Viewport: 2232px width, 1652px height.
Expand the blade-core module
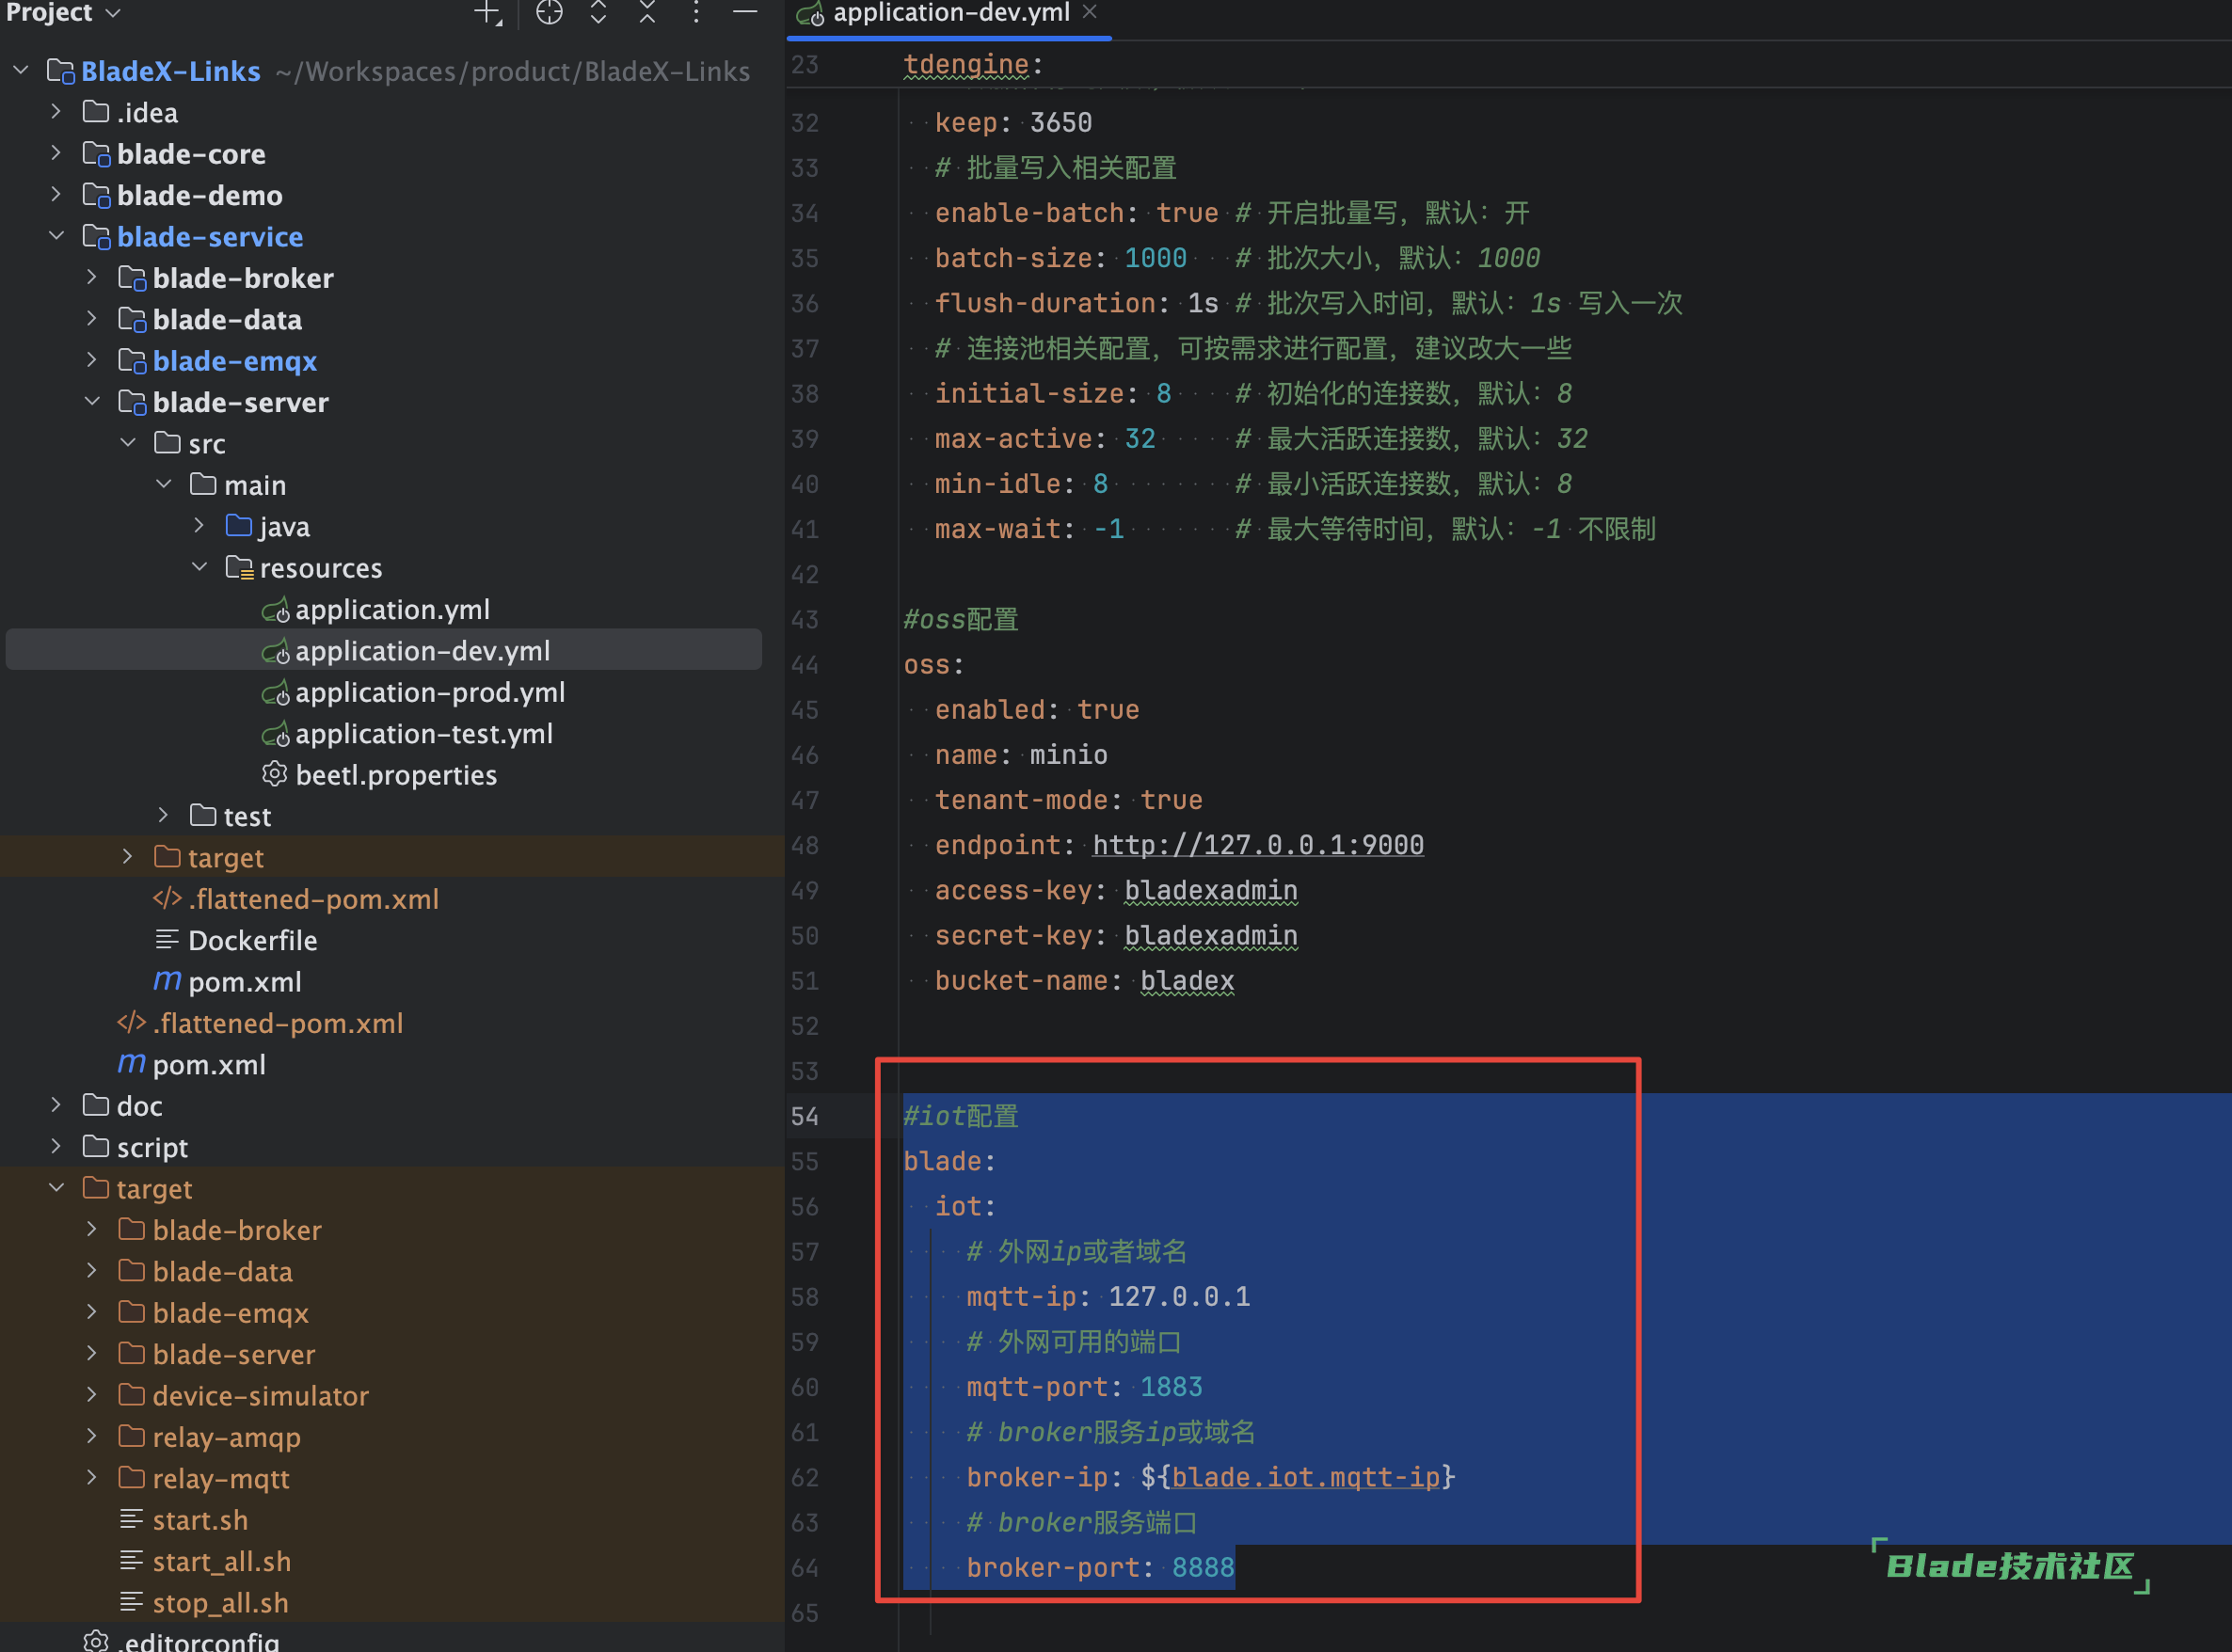coord(56,153)
